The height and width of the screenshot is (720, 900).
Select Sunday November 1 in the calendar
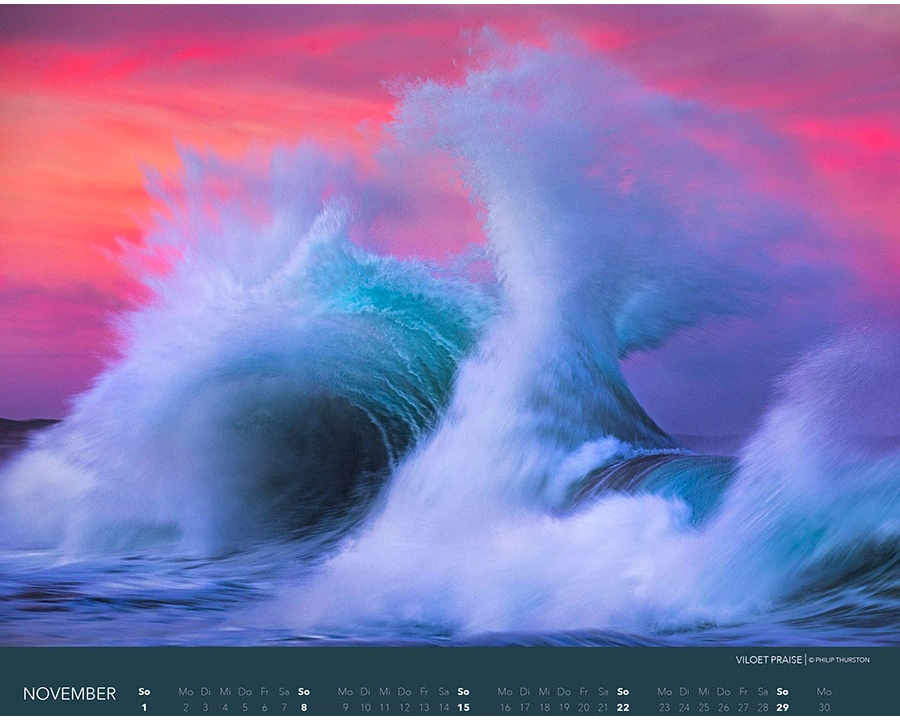click(144, 707)
